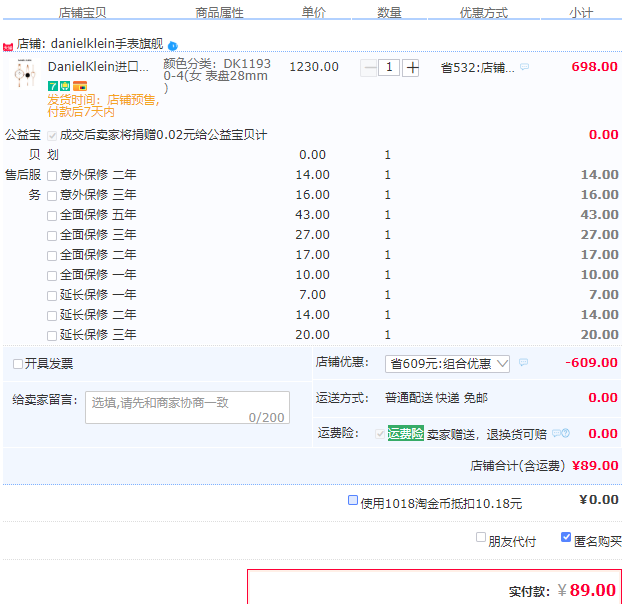Click the 优惠方式 column header
This screenshot has height=604, width=630.
484,12
